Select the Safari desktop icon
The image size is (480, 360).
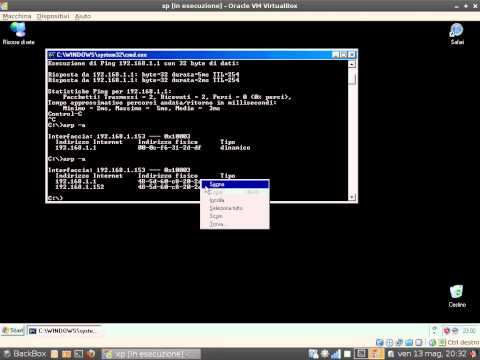pyautogui.click(x=457, y=34)
